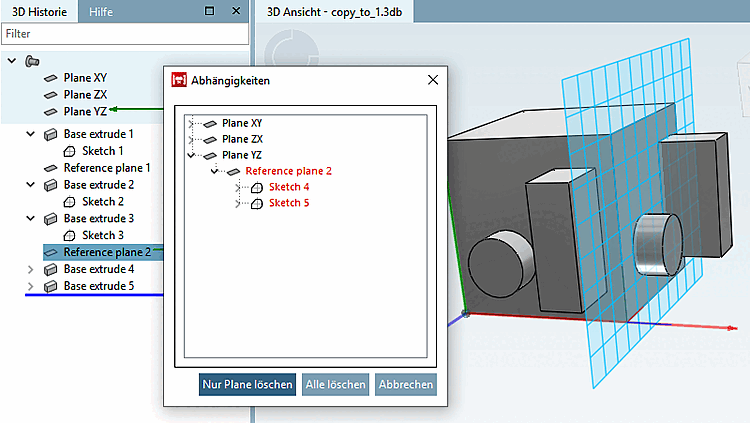Click the Abhängigkeiten dialog title icon
Screen dimensions: 750x423
coord(179,80)
